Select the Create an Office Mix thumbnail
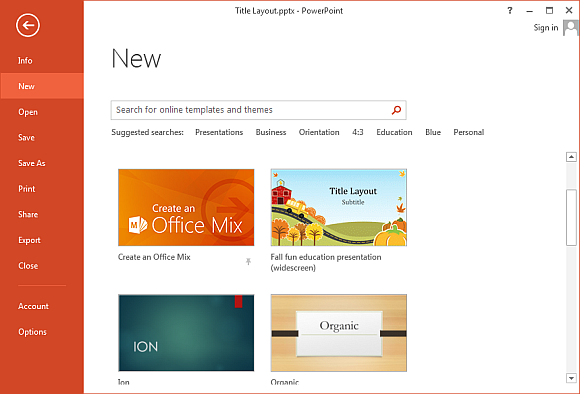The image size is (580, 394). coord(186,208)
